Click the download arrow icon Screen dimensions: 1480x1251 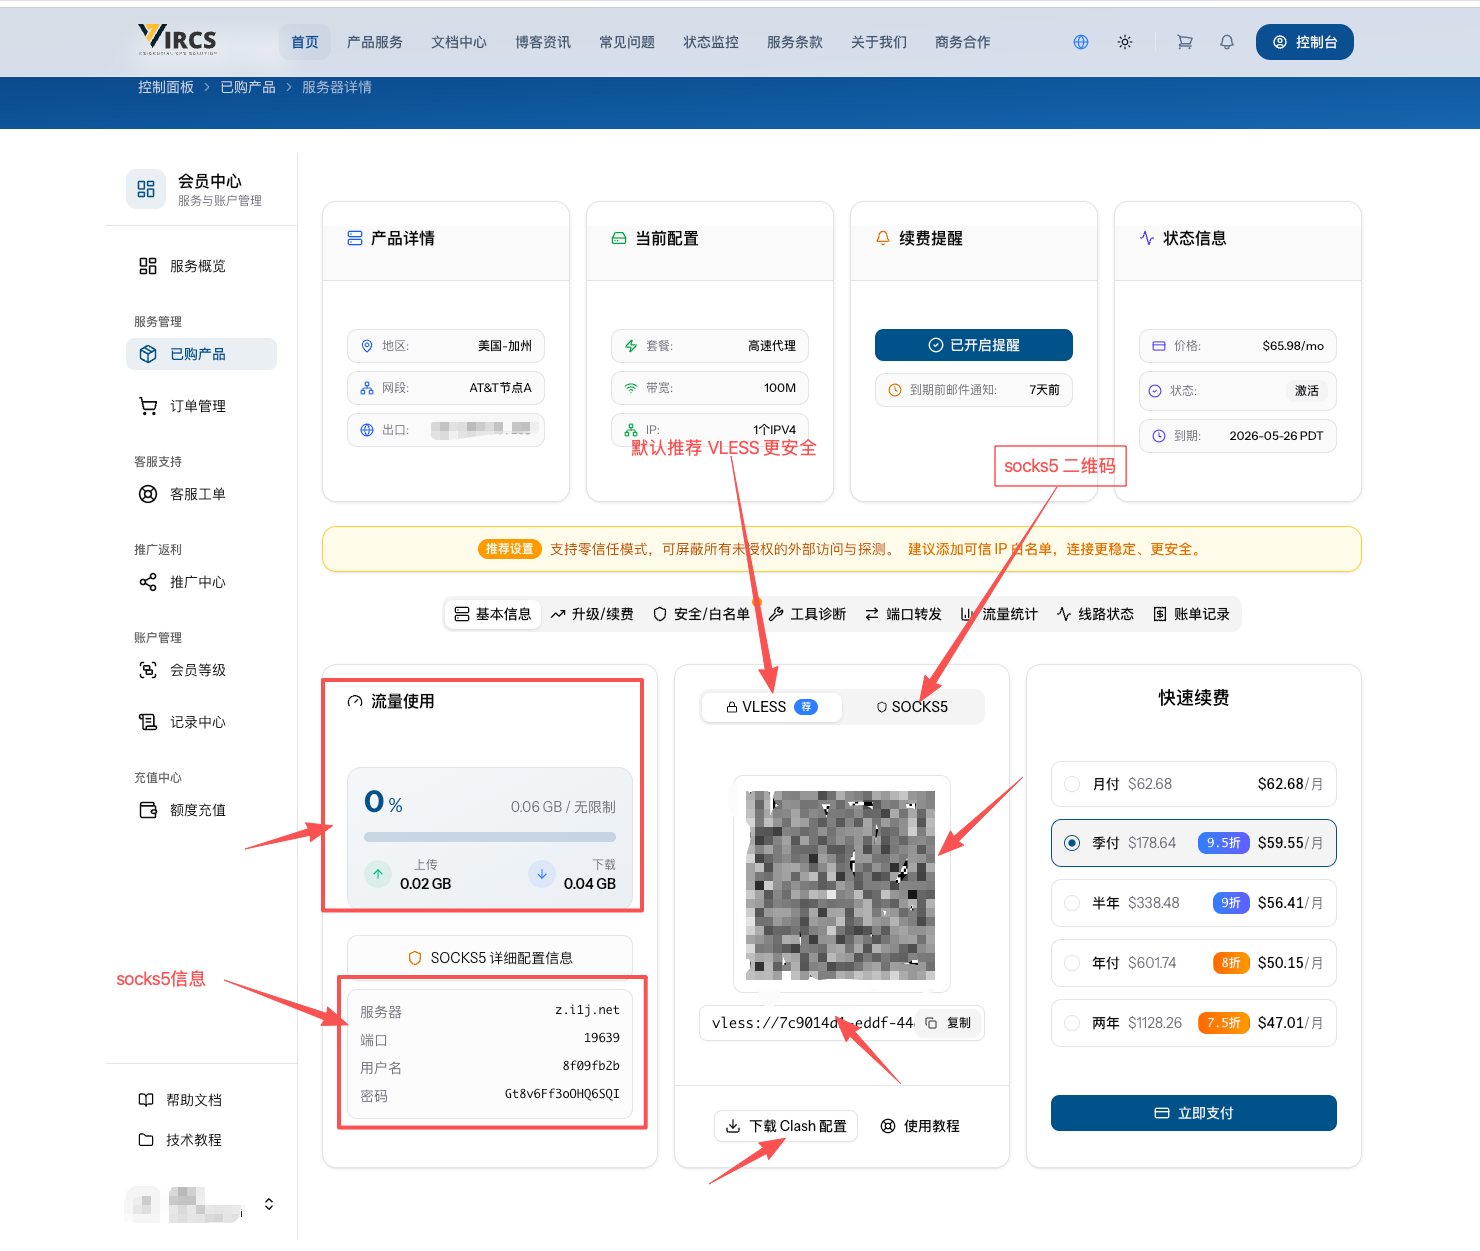pyautogui.click(x=542, y=874)
